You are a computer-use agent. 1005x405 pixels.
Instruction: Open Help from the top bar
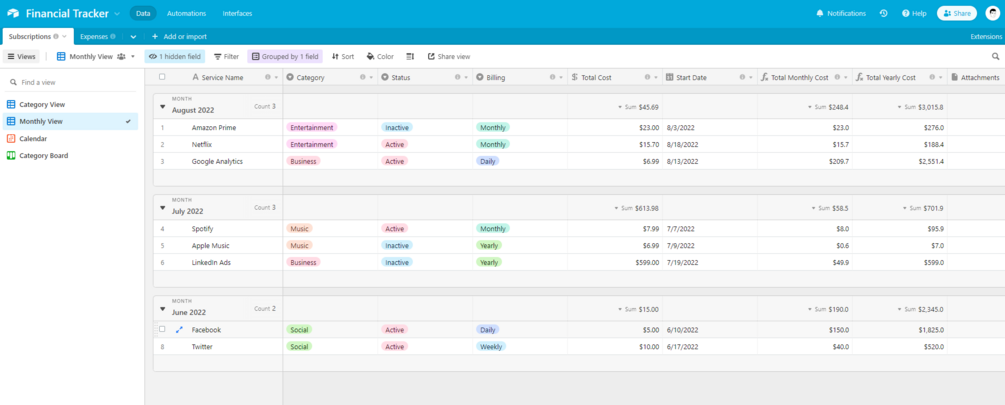(x=914, y=13)
